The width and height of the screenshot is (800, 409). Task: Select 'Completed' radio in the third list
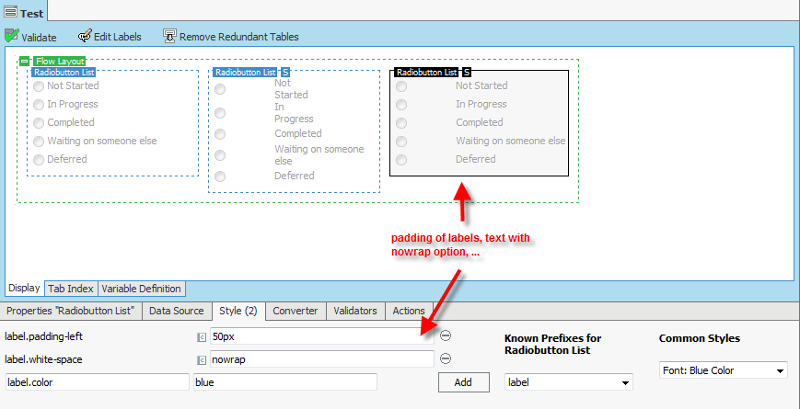point(401,123)
